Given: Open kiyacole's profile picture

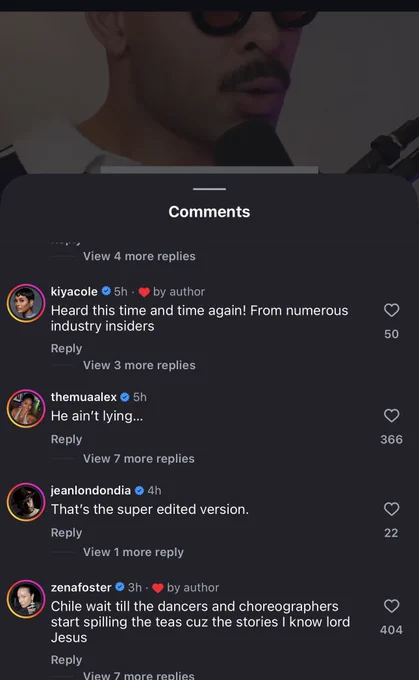Looking at the screenshot, I should point(26,303).
